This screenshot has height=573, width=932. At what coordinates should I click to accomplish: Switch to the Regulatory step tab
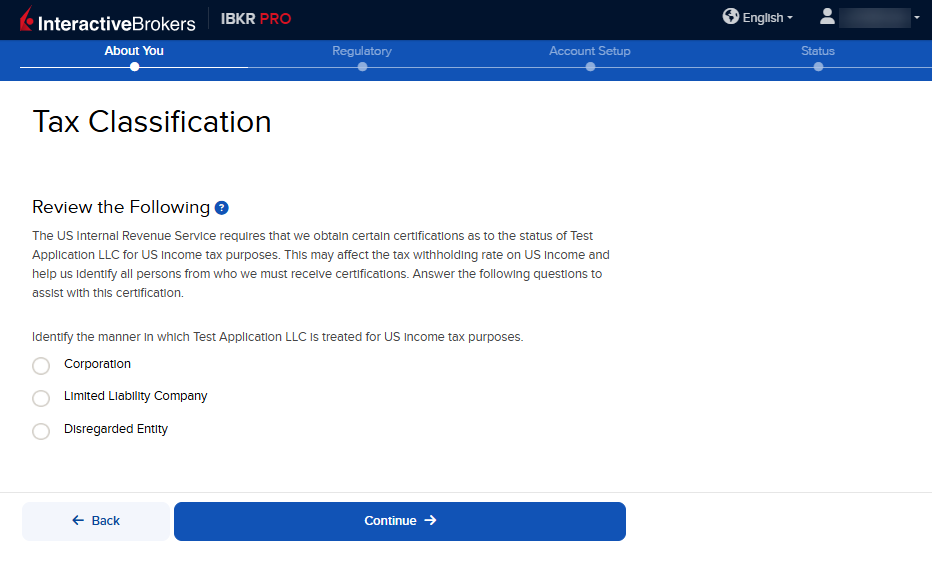point(362,51)
